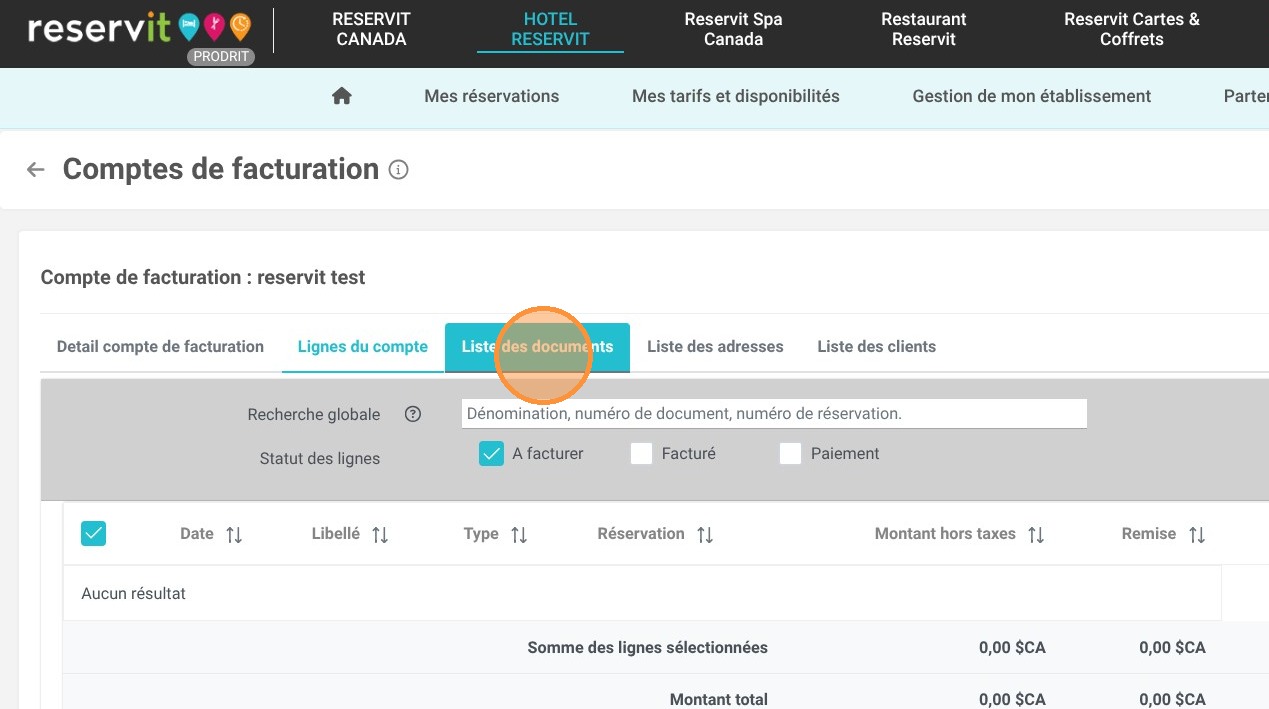Click the reservit logo
The height and width of the screenshot is (709, 1269).
pyautogui.click(x=139, y=28)
